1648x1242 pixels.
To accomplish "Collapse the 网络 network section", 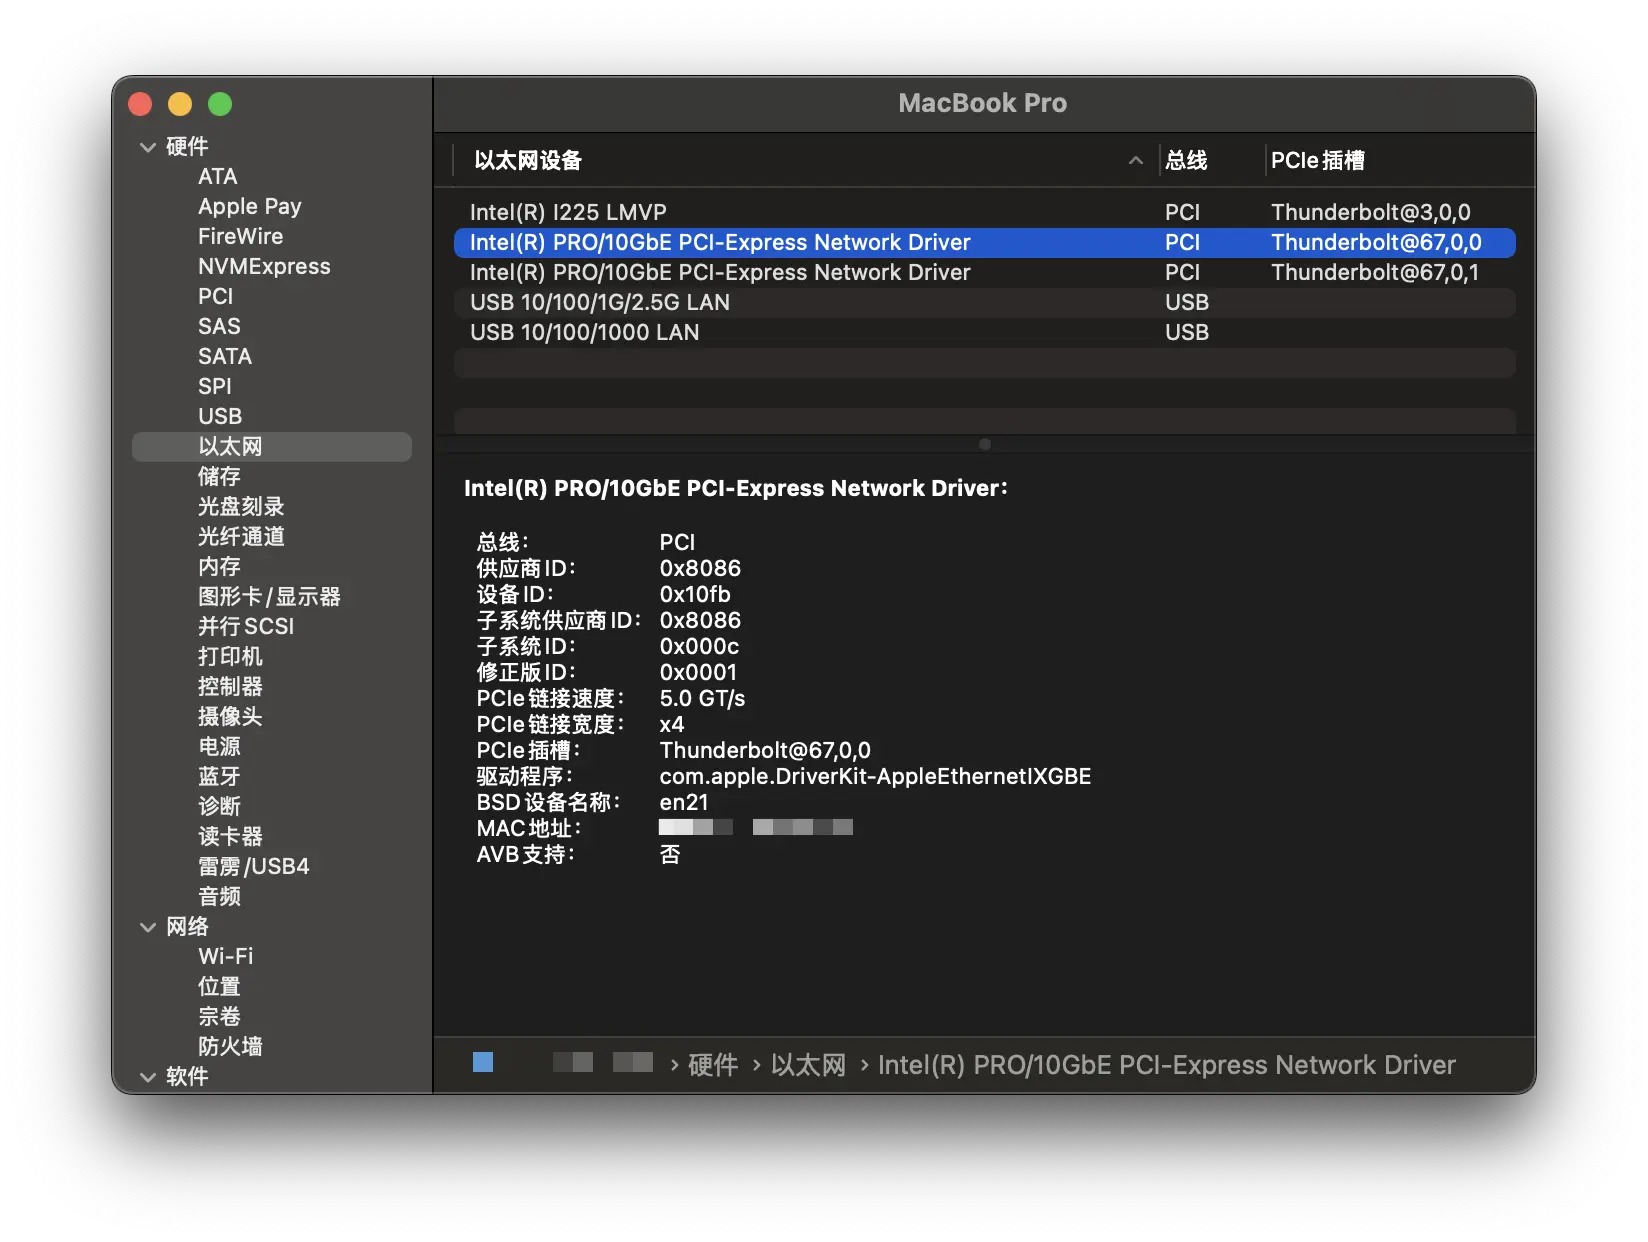I will (148, 927).
